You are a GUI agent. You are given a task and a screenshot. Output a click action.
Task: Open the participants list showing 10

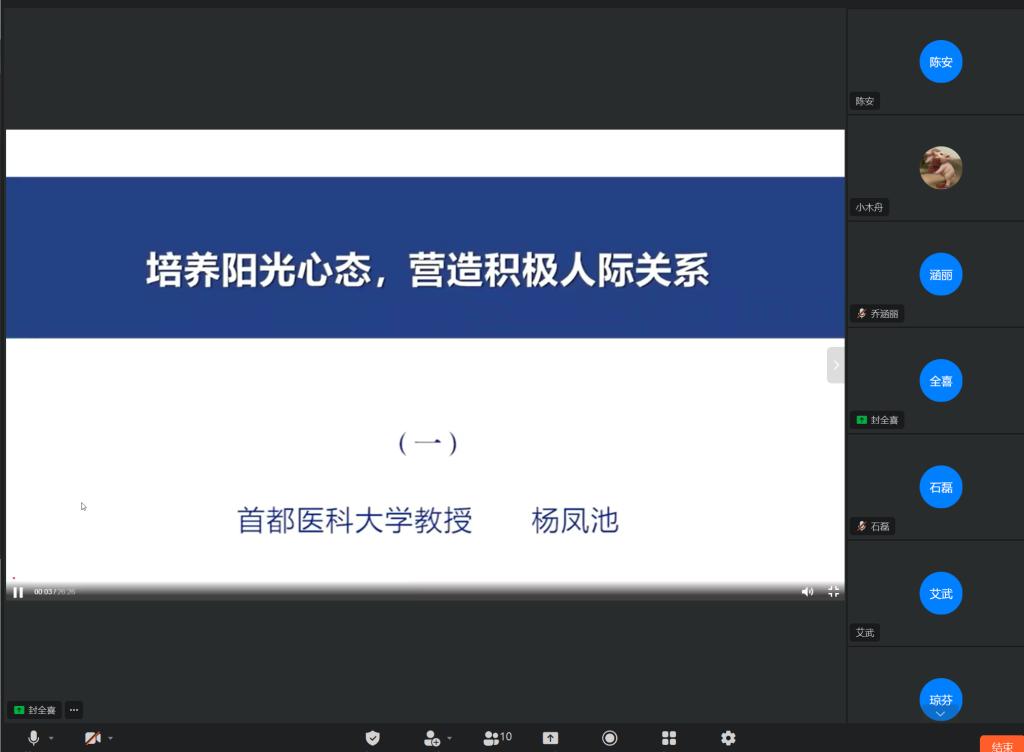pos(497,738)
